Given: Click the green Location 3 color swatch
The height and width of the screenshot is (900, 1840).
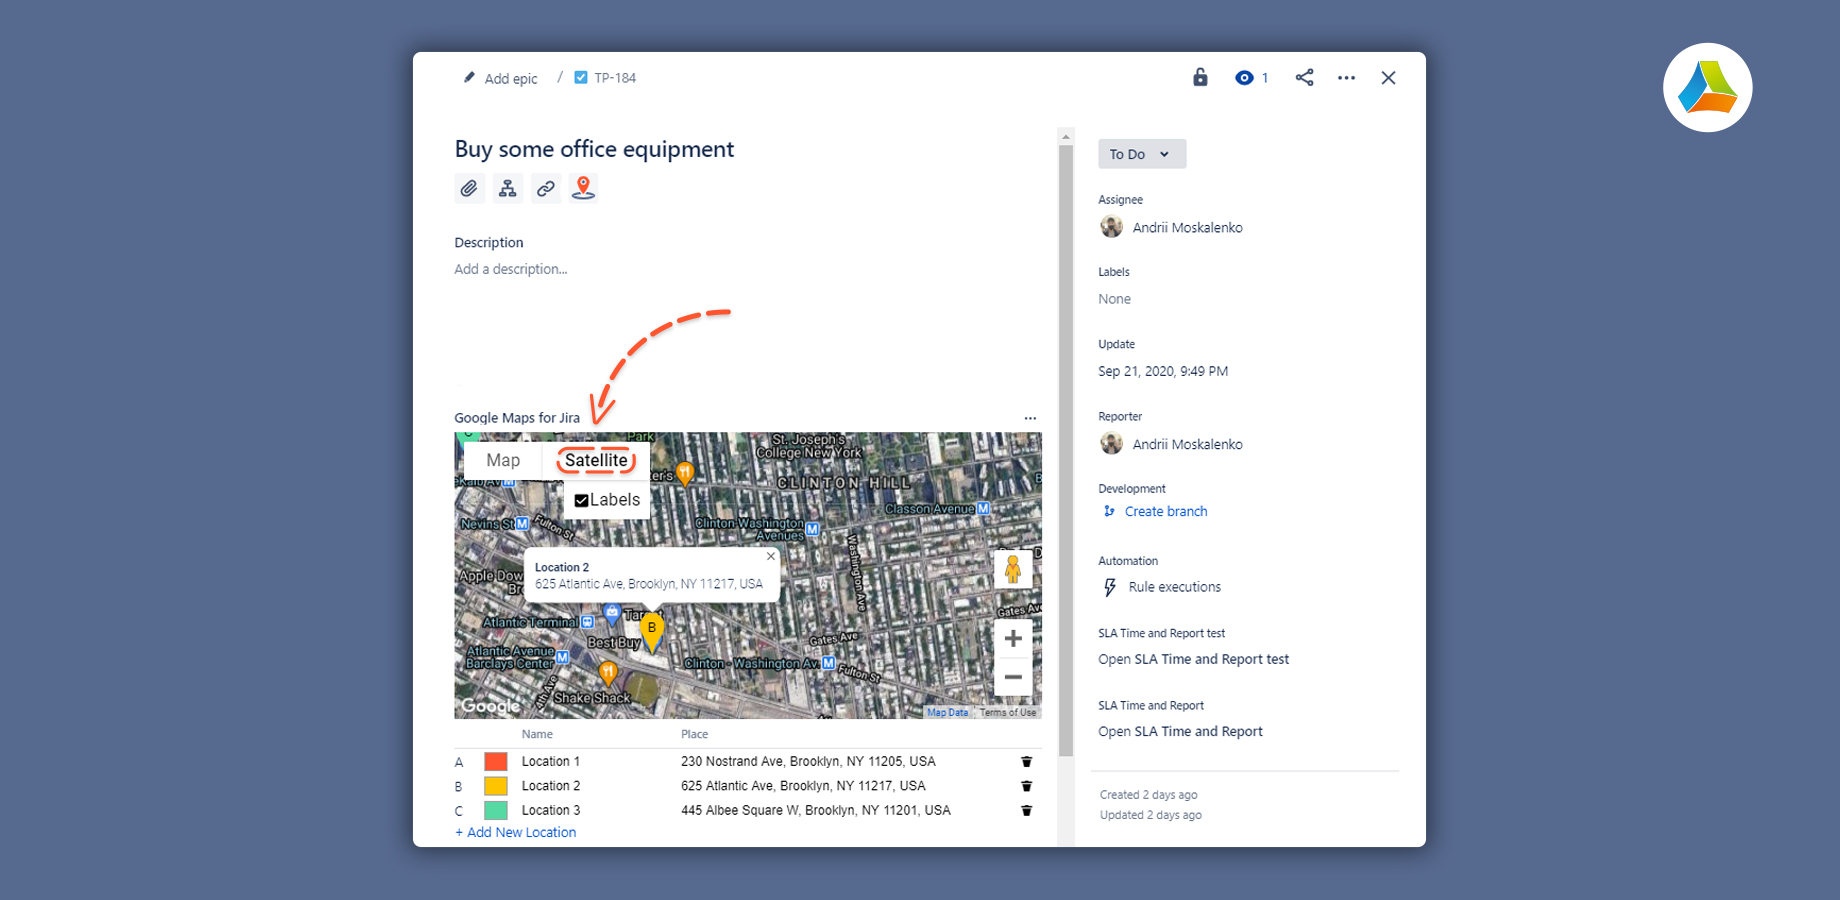Looking at the screenshot, I should click(496, 811).
